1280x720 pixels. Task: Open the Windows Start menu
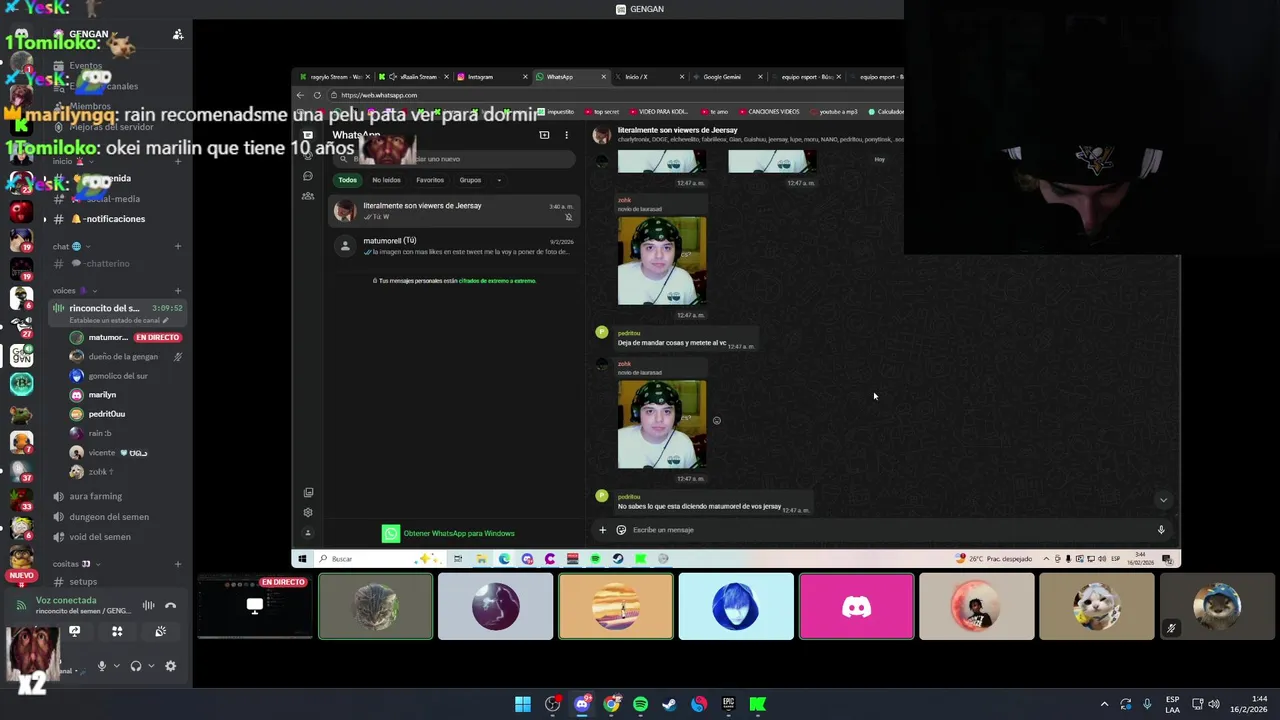coord(523,704)
